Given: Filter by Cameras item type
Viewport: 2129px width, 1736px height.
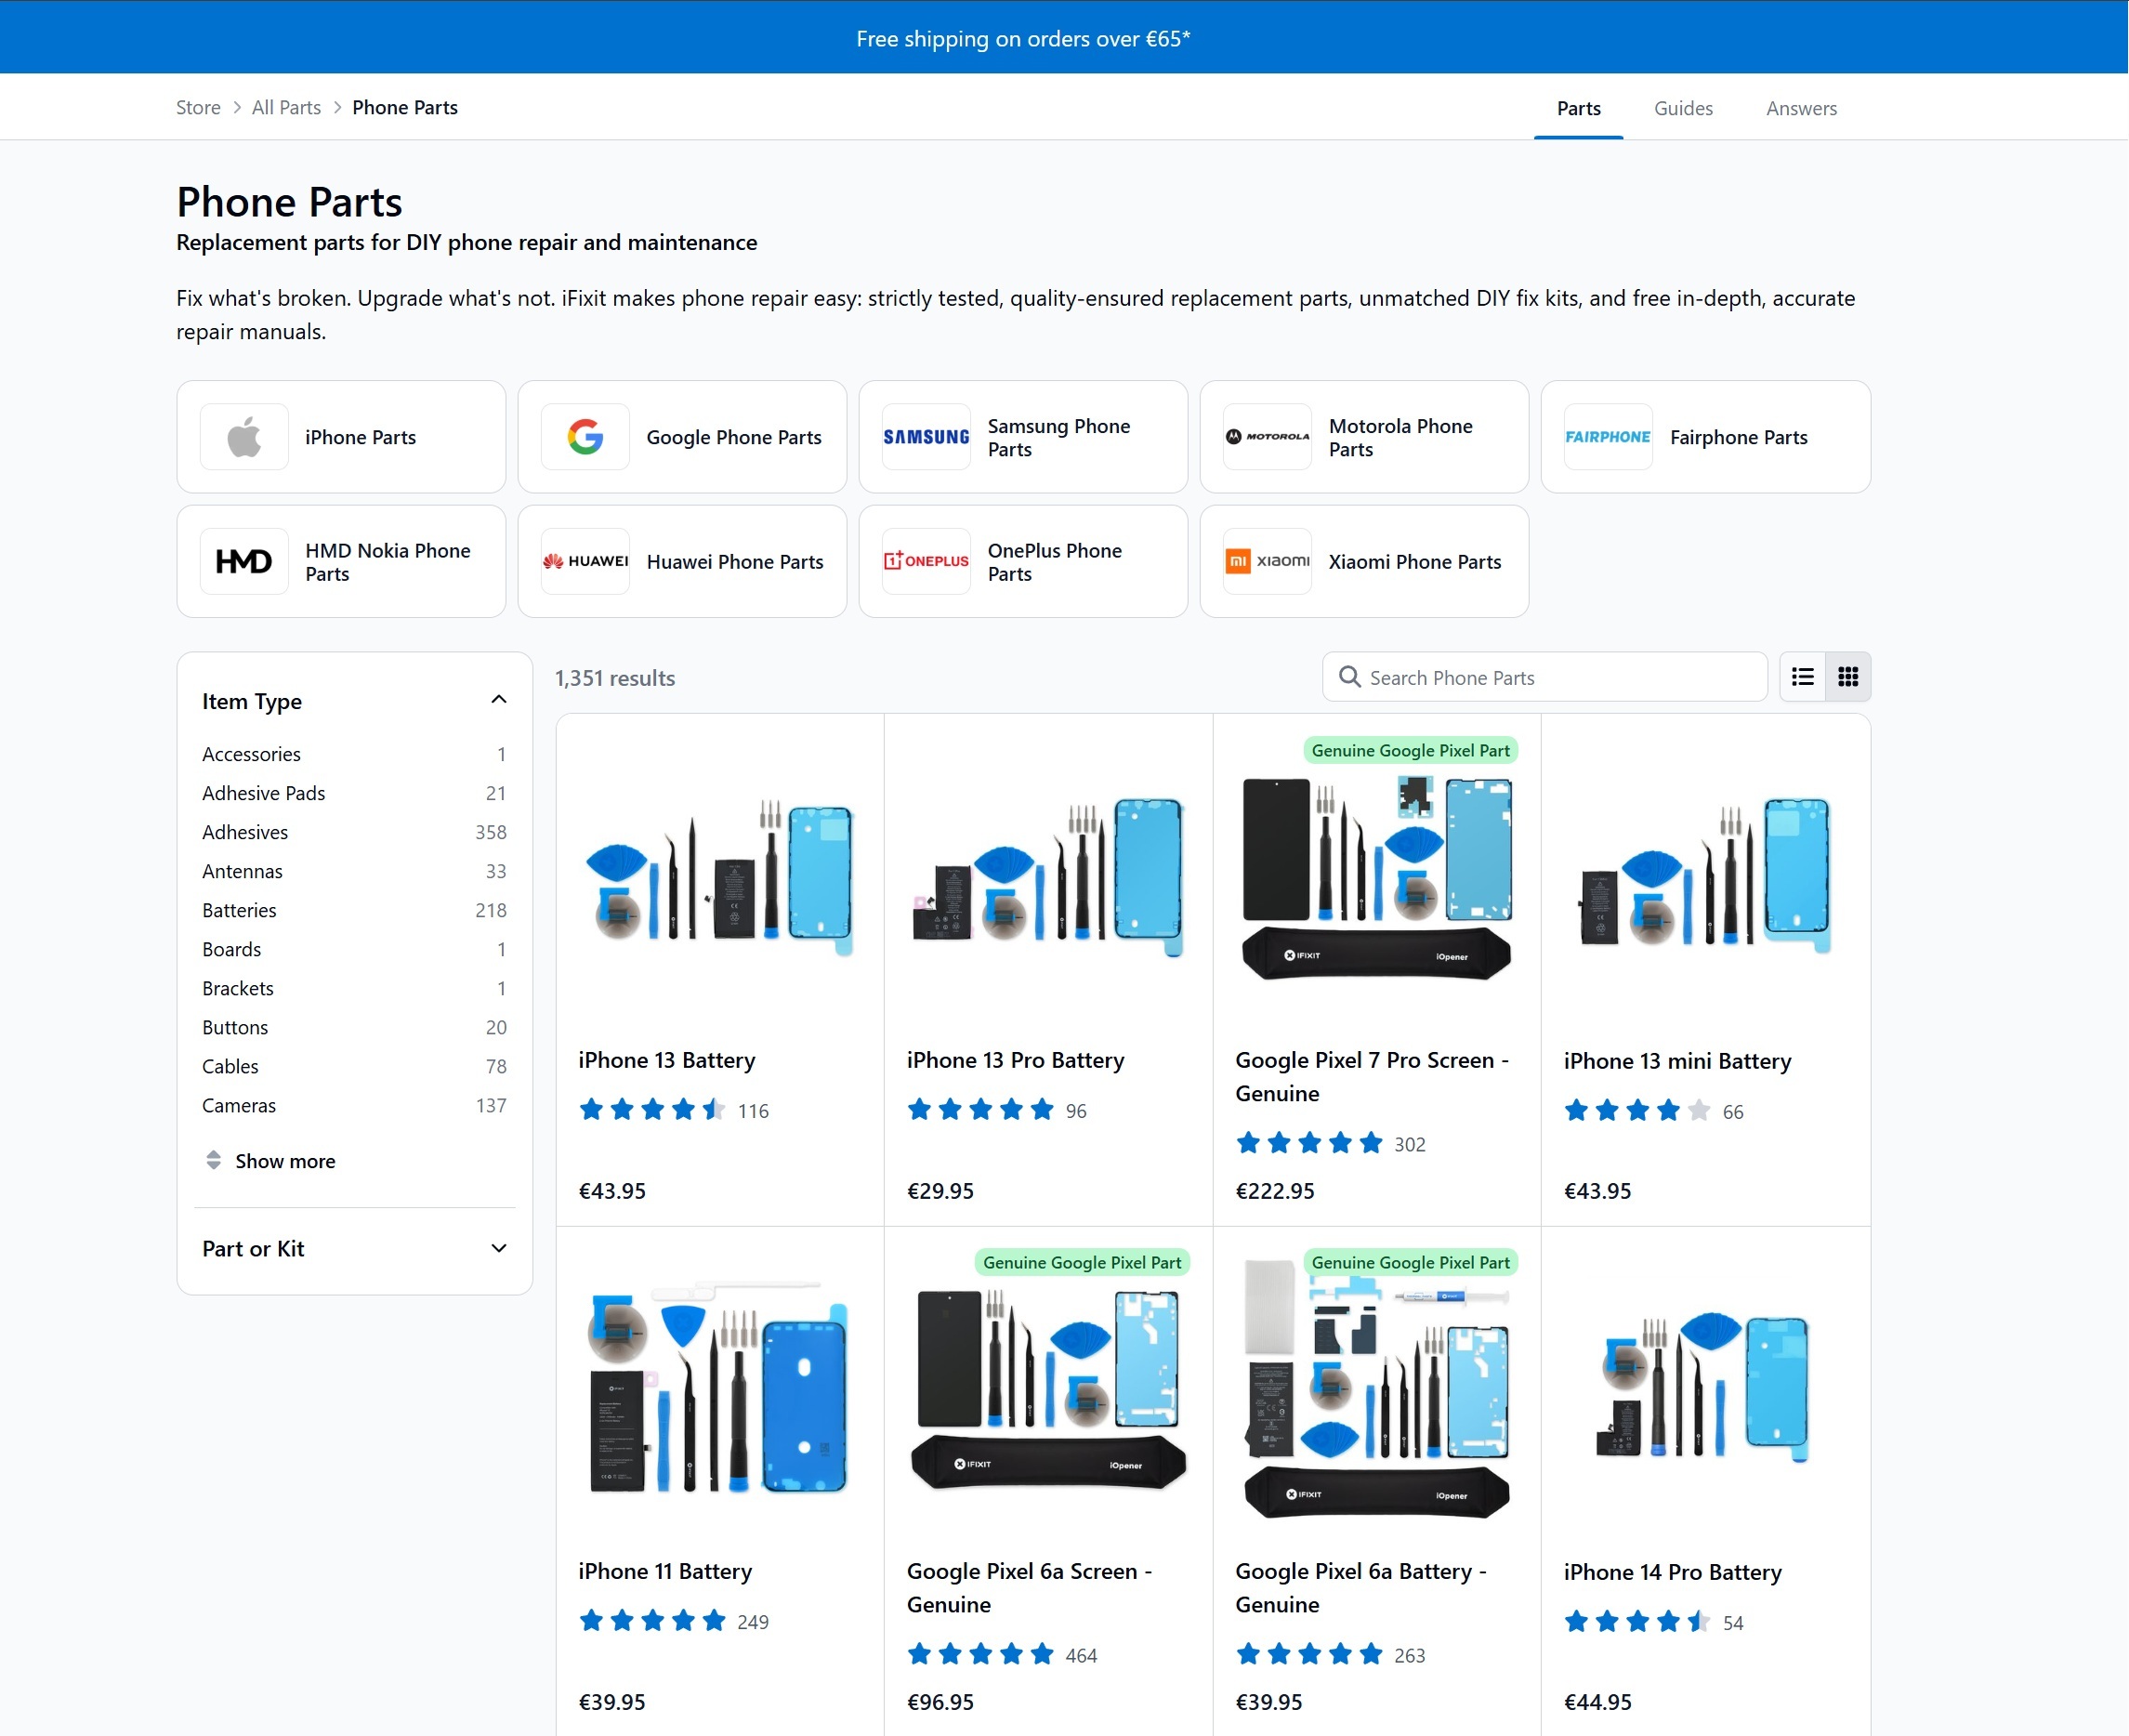Looking at the screenshot, I should 239,1105.
